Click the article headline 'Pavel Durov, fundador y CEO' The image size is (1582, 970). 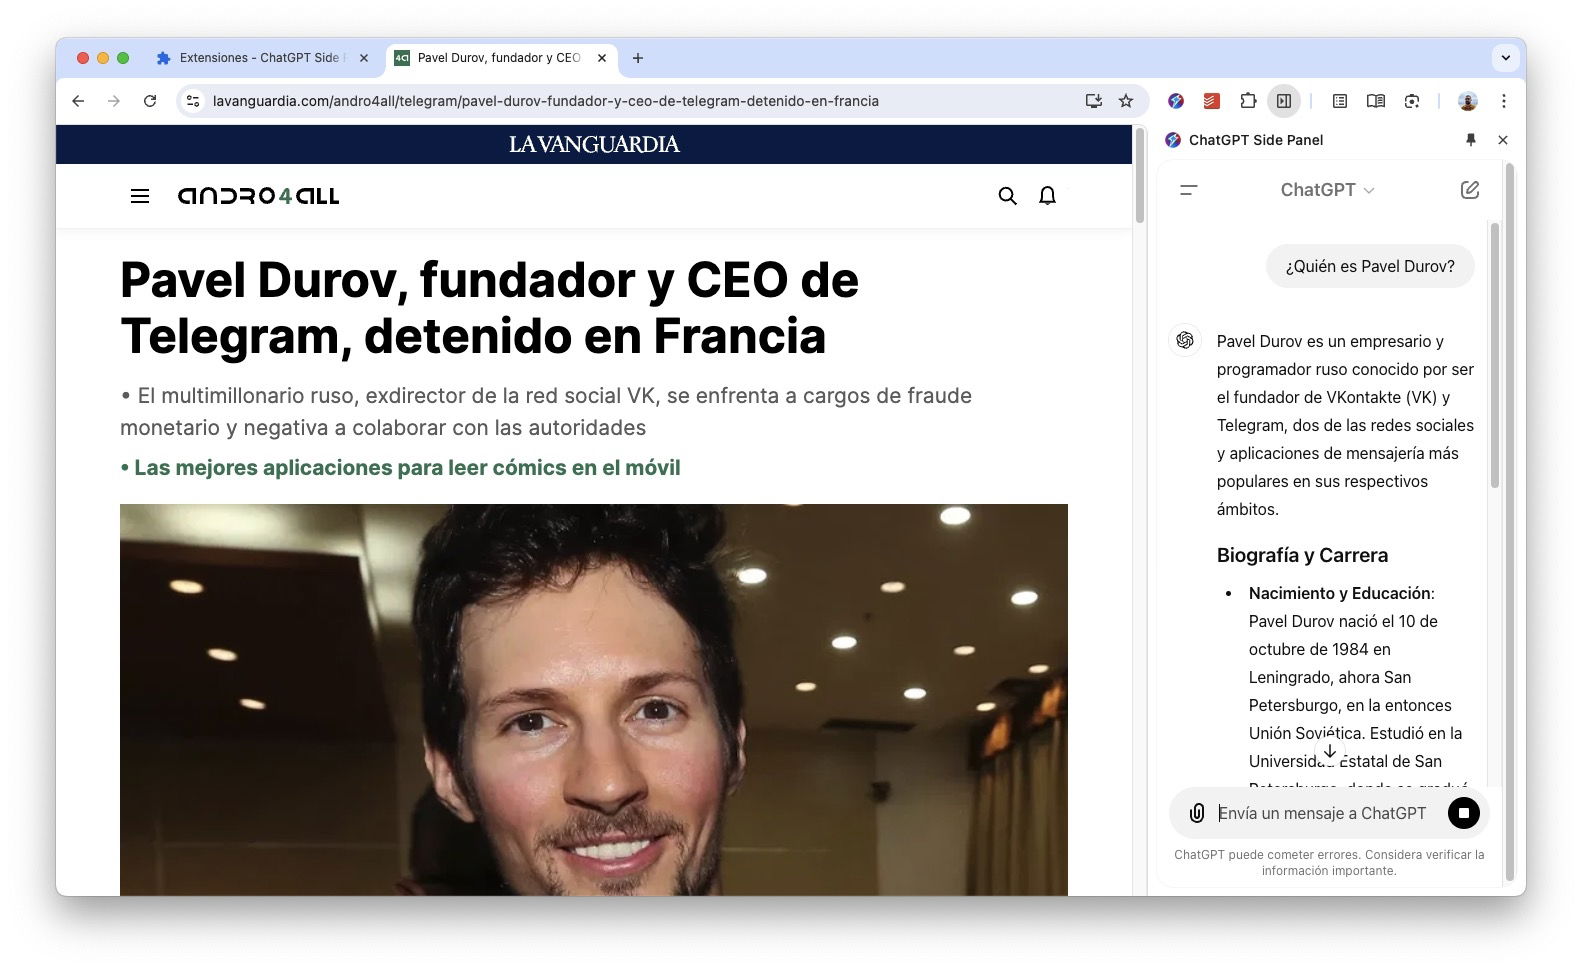(489, 308)
